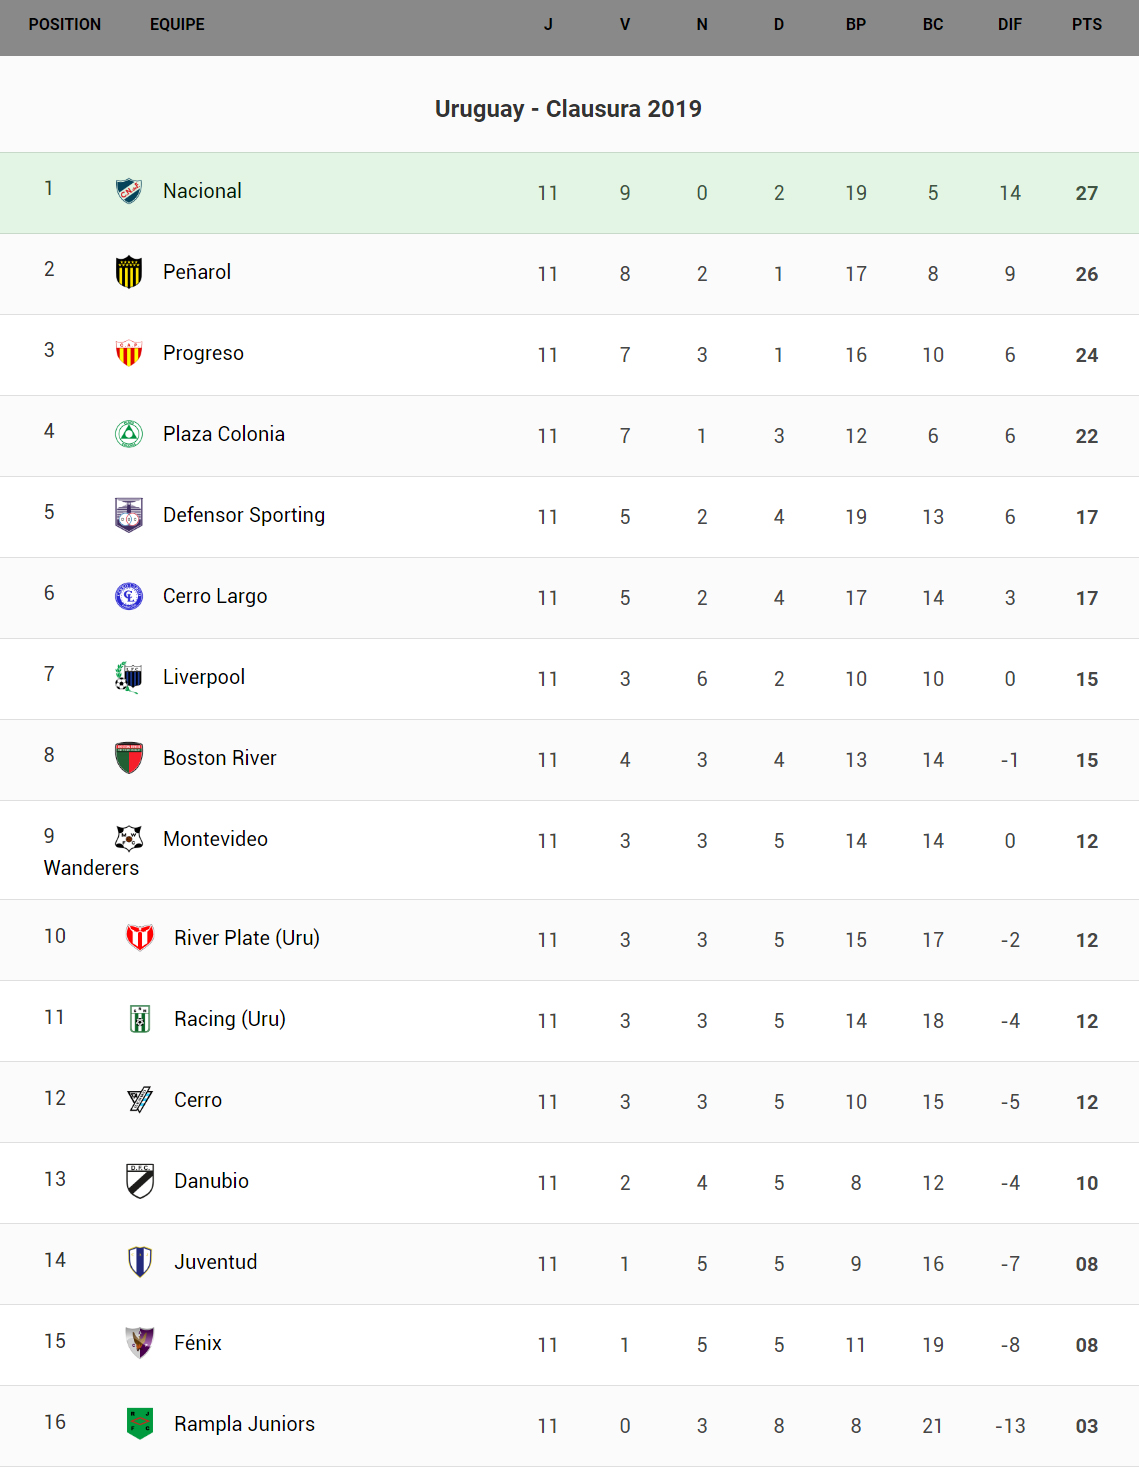Open the Liverpool team link

(204, 677)
